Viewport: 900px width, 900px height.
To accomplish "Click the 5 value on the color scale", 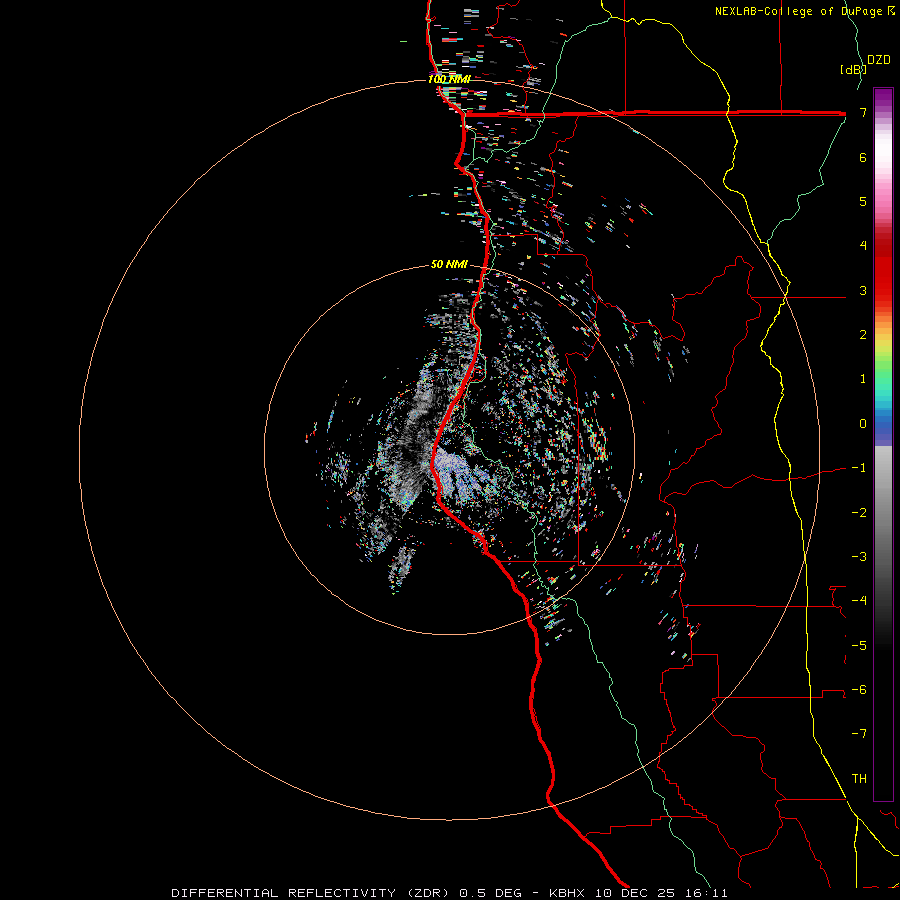I will [863, 201].
